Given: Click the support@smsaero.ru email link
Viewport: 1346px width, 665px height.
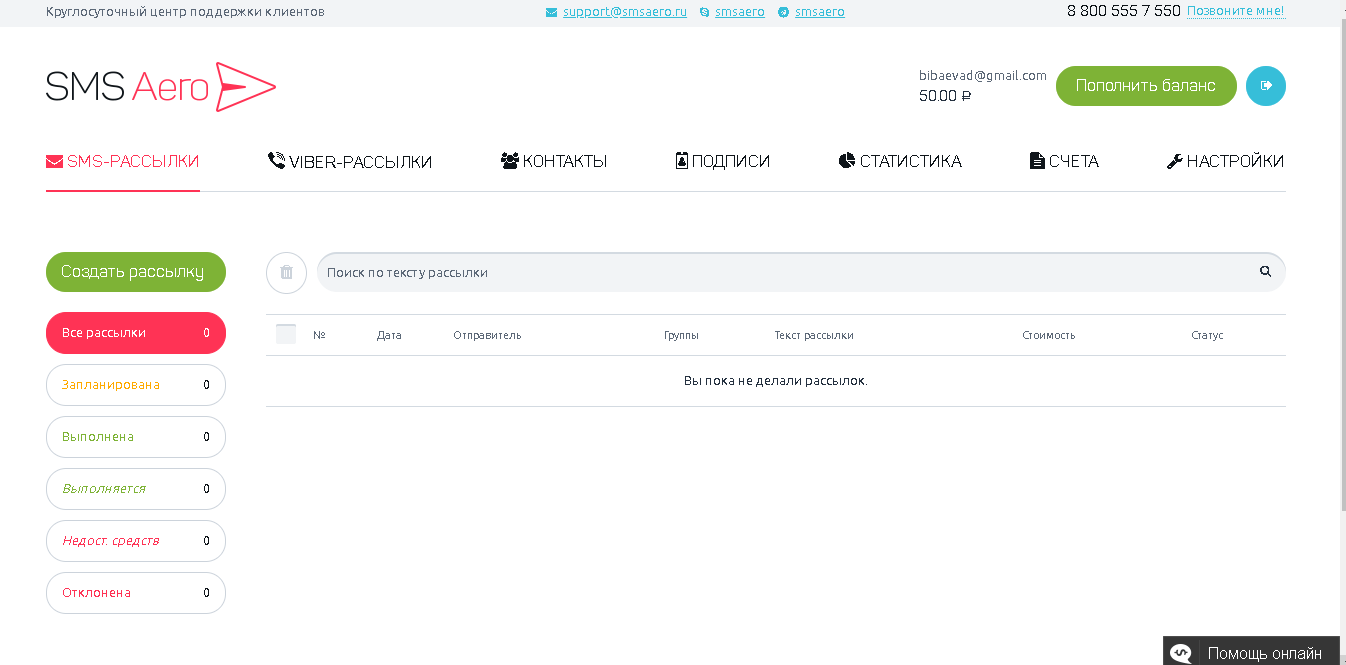Looking at the screenshot, I should (x=624, y=12).
